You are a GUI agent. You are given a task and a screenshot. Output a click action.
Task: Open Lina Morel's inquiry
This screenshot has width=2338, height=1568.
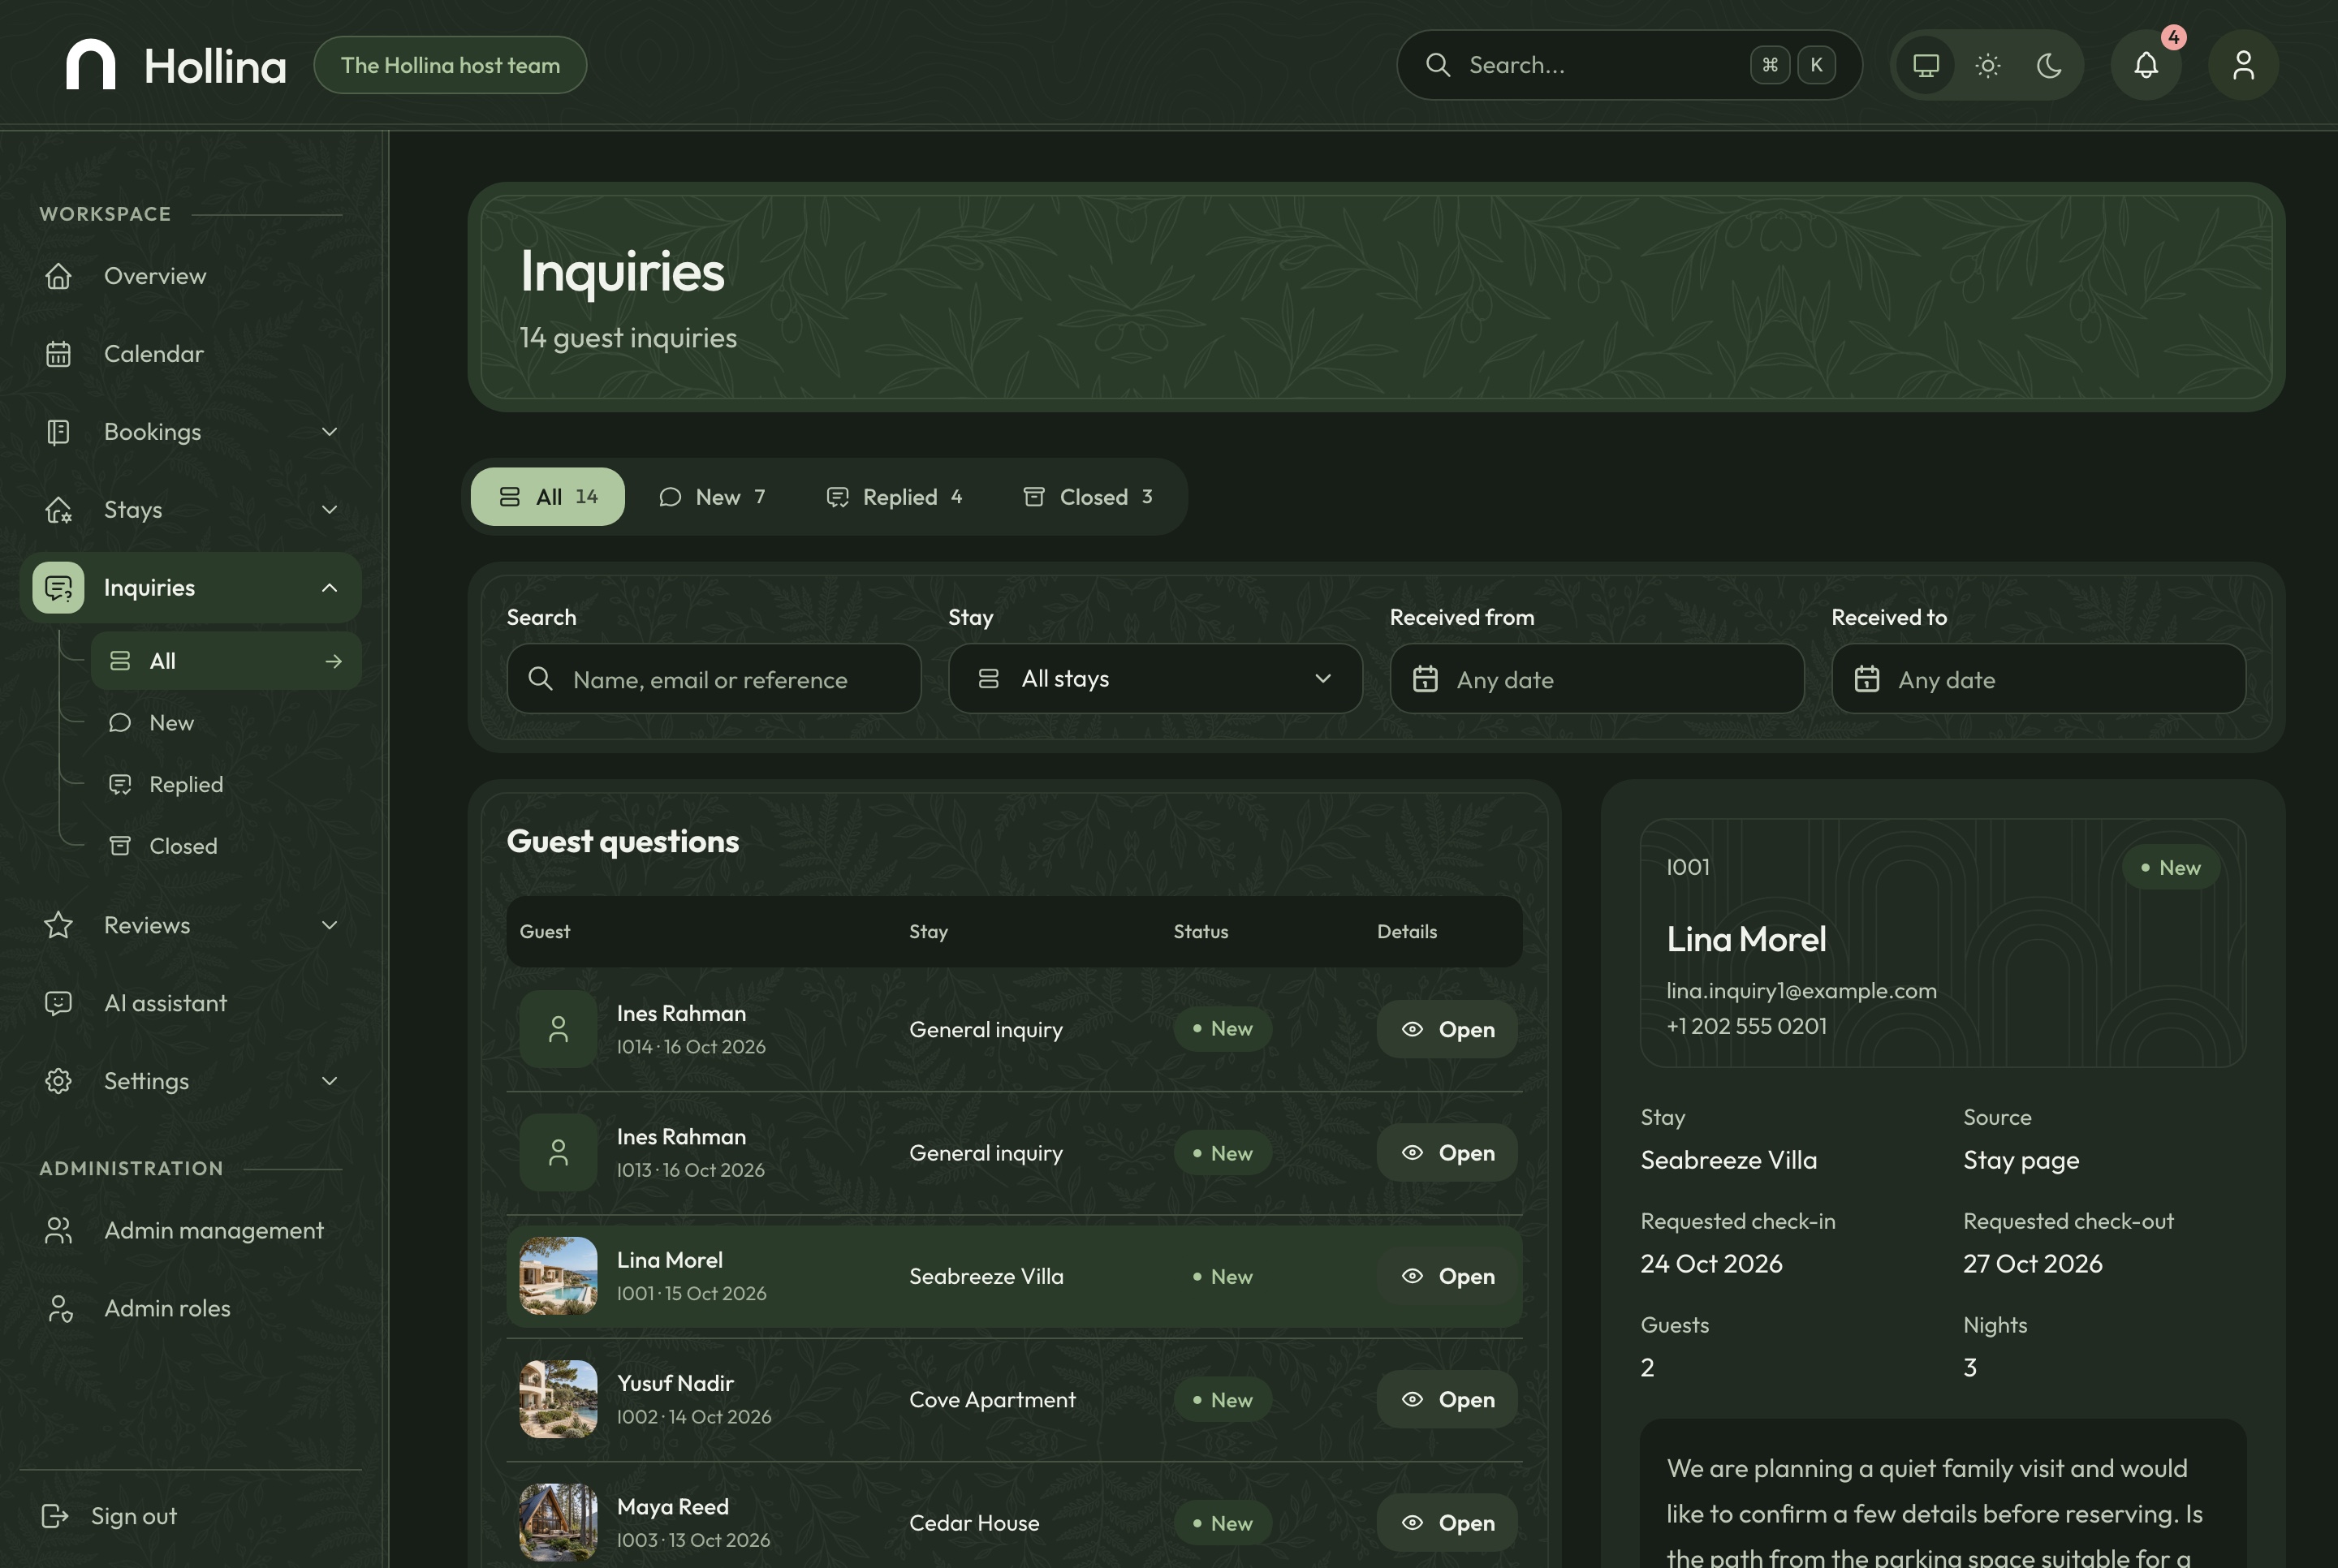click(1447, 1276)
